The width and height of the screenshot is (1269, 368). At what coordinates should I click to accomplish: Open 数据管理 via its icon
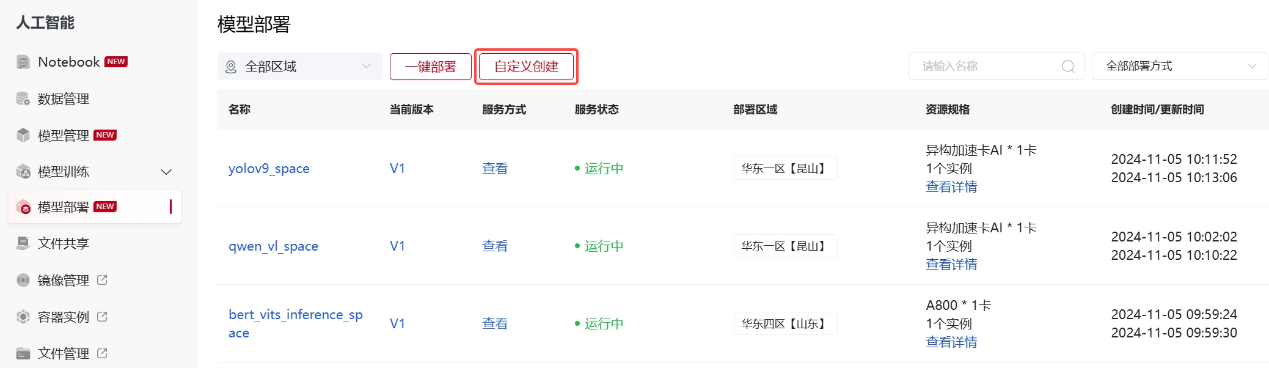(x=24, y=99)
